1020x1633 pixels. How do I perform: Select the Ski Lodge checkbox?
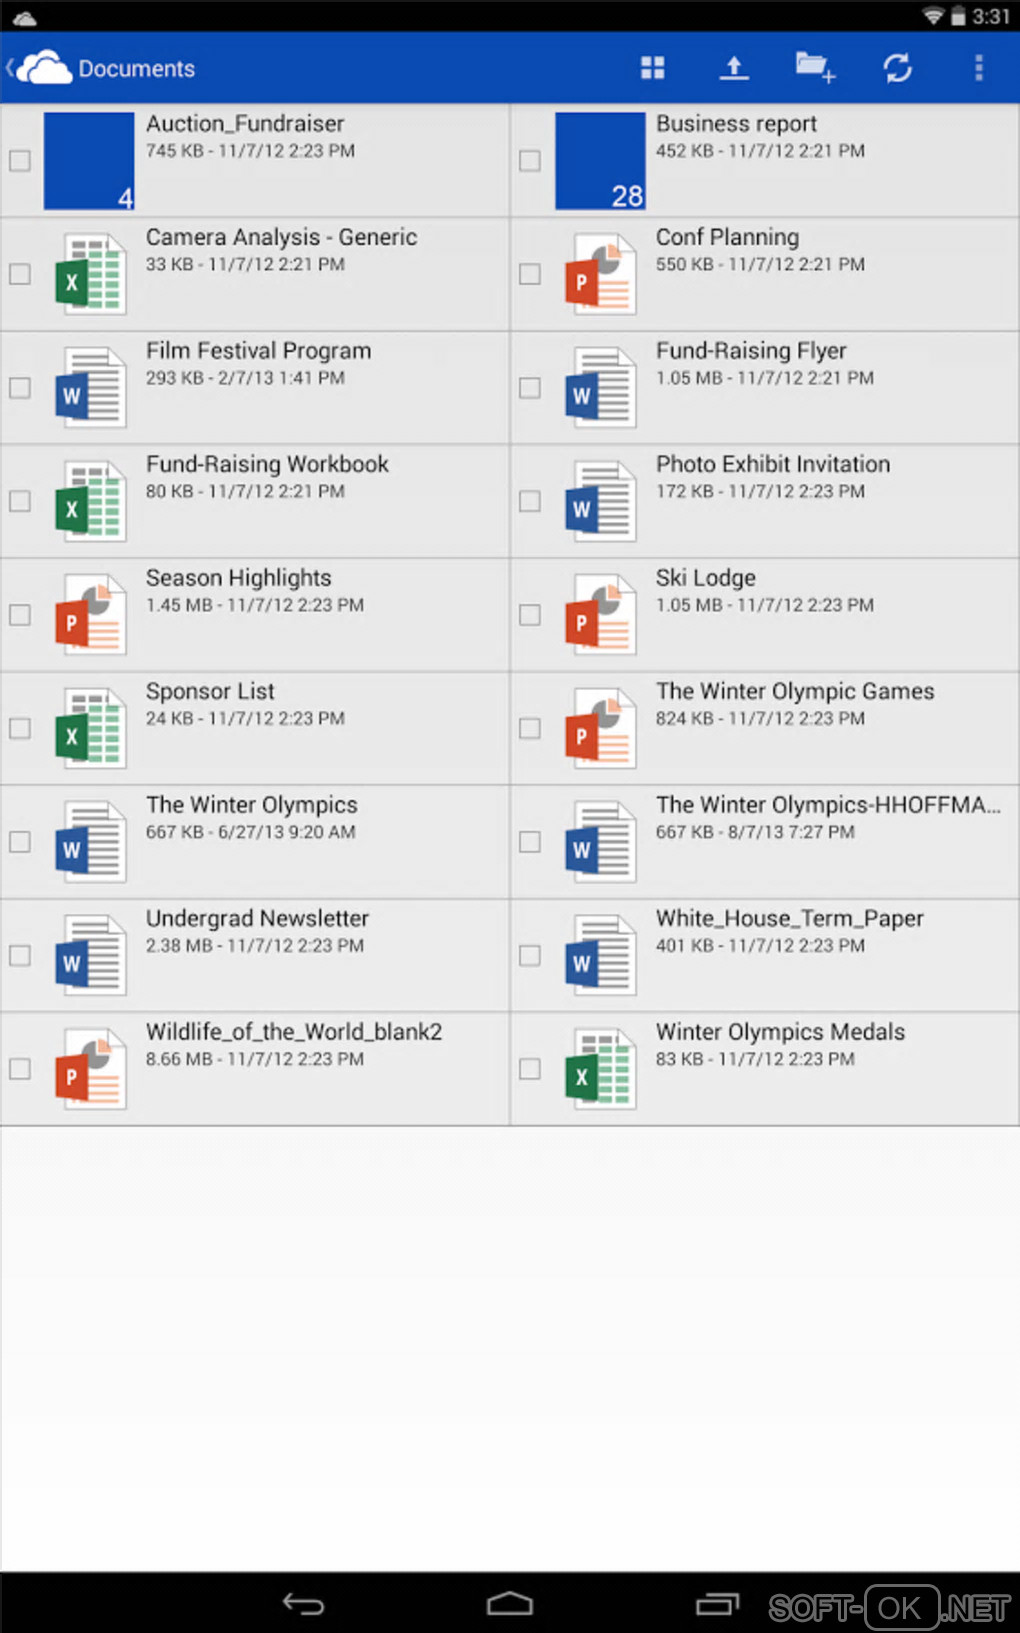(x=530, y=615)
